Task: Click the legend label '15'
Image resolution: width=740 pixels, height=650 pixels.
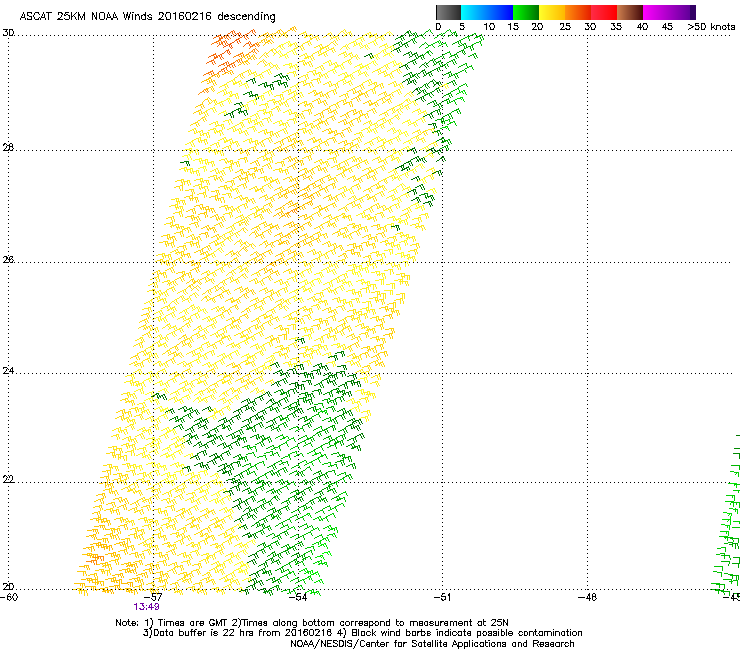Action: pos(513,27)
